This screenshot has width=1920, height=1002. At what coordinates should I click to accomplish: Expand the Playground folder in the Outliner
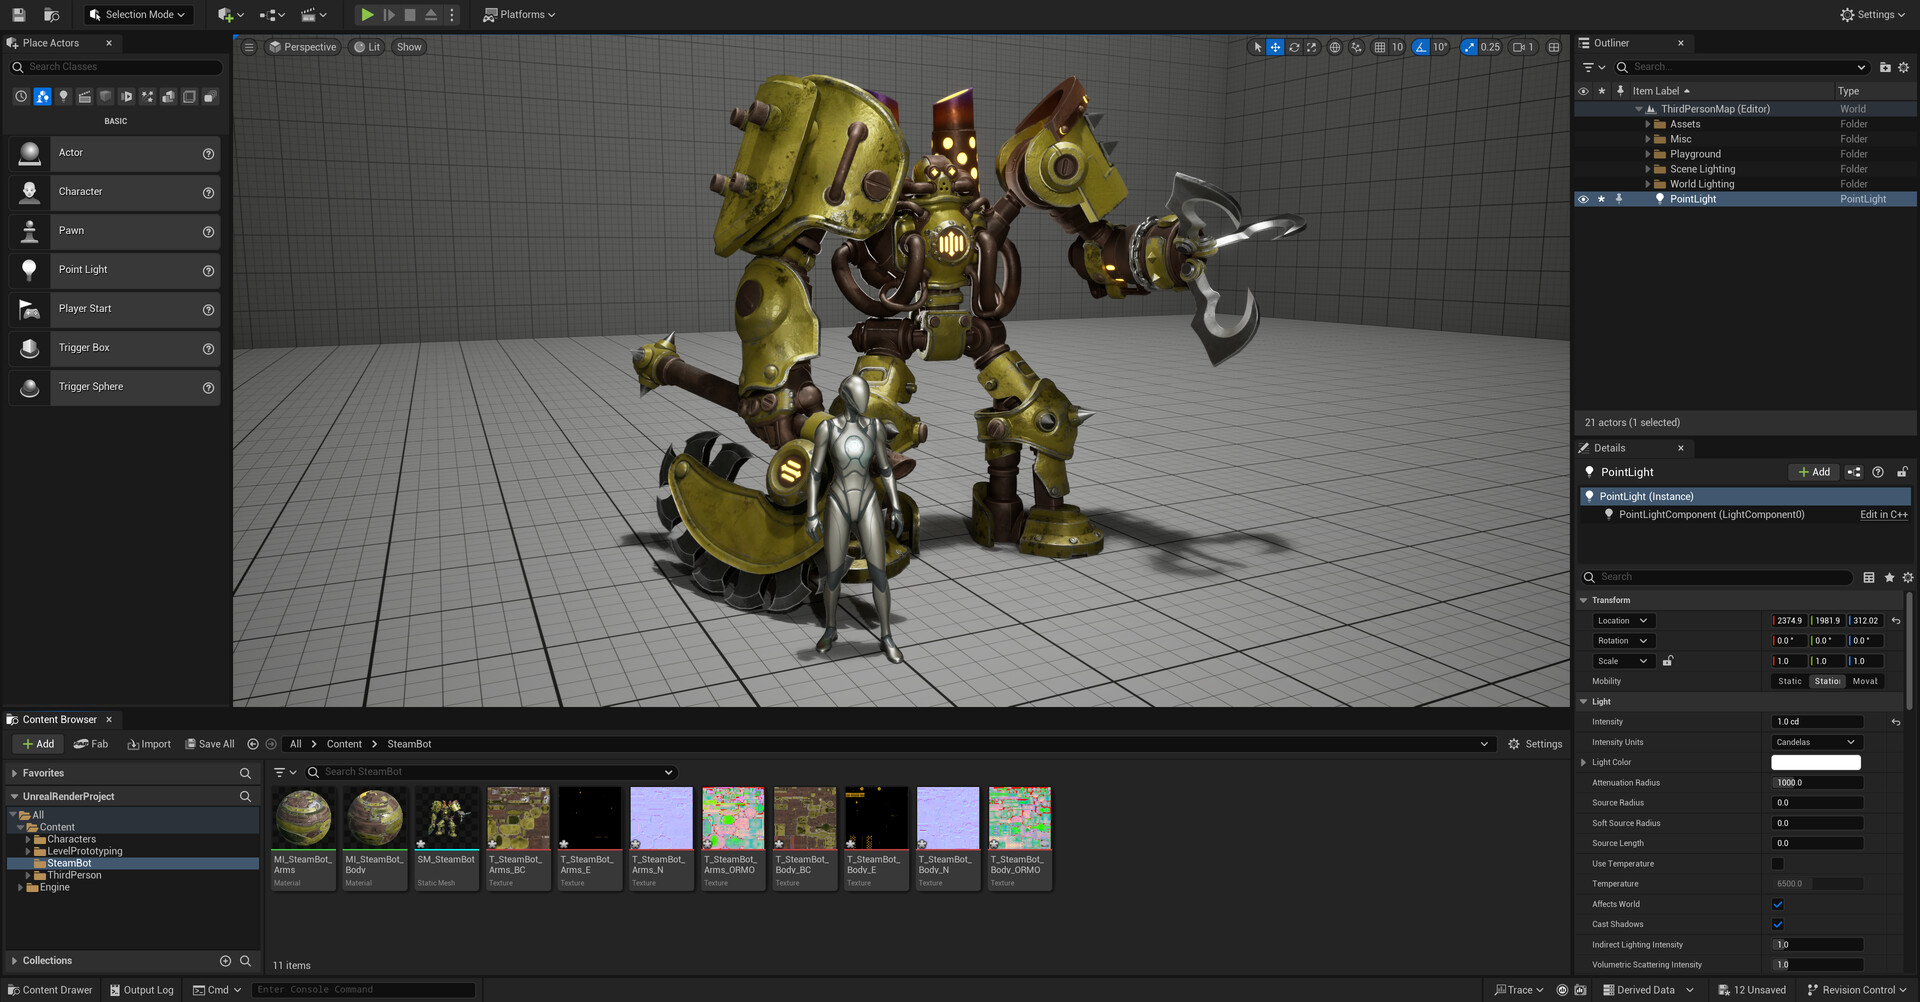1648,154
